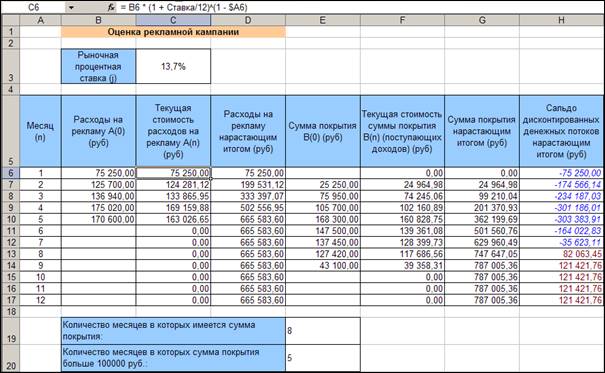Click cell G14 showing 787 005,36
This screenshot has height=373, width=605.
pos(482,266)
